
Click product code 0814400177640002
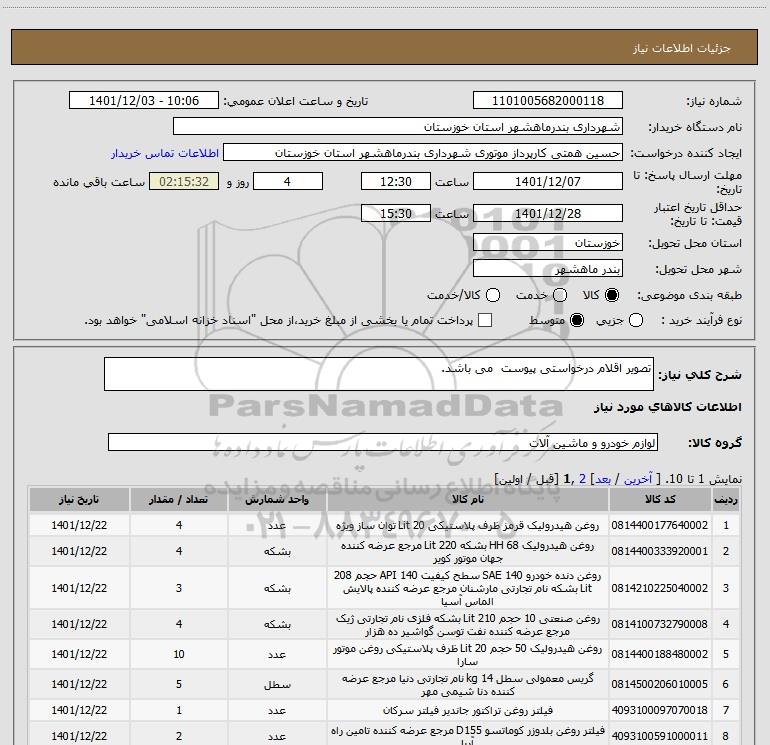(660, 525)
